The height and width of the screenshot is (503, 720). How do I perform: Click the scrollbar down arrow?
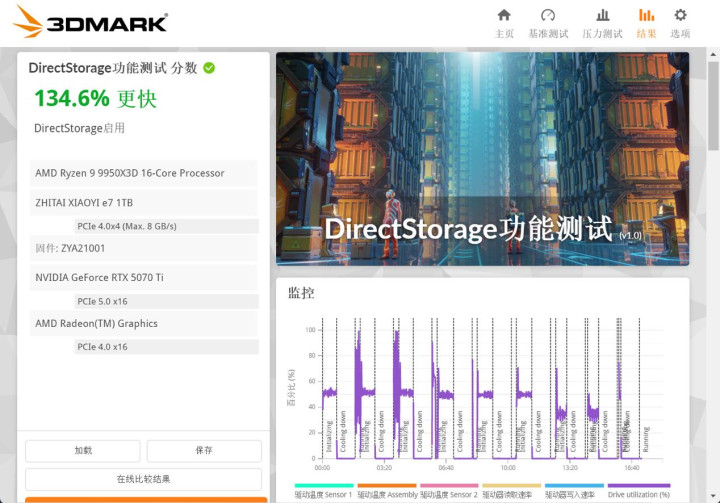[x=713, y=497]
